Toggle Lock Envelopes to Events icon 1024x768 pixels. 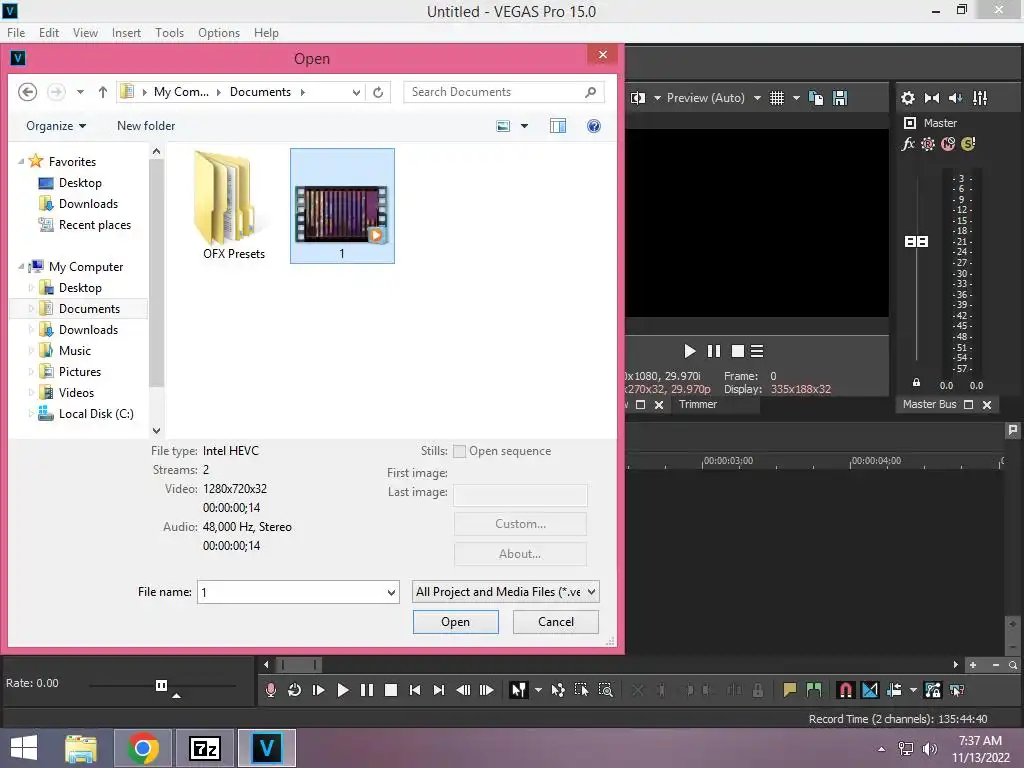click(933, 690)
